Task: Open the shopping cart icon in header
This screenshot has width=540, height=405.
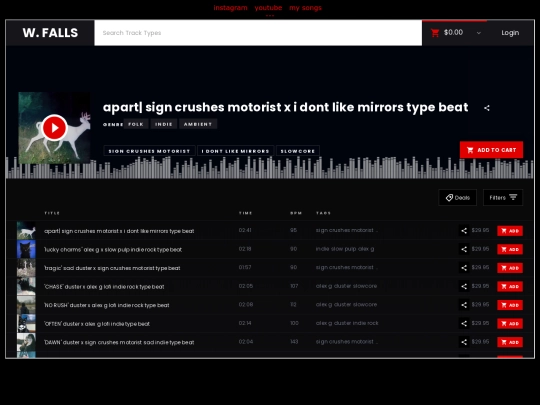Action: pyautogui.click(x=435, y=33)
